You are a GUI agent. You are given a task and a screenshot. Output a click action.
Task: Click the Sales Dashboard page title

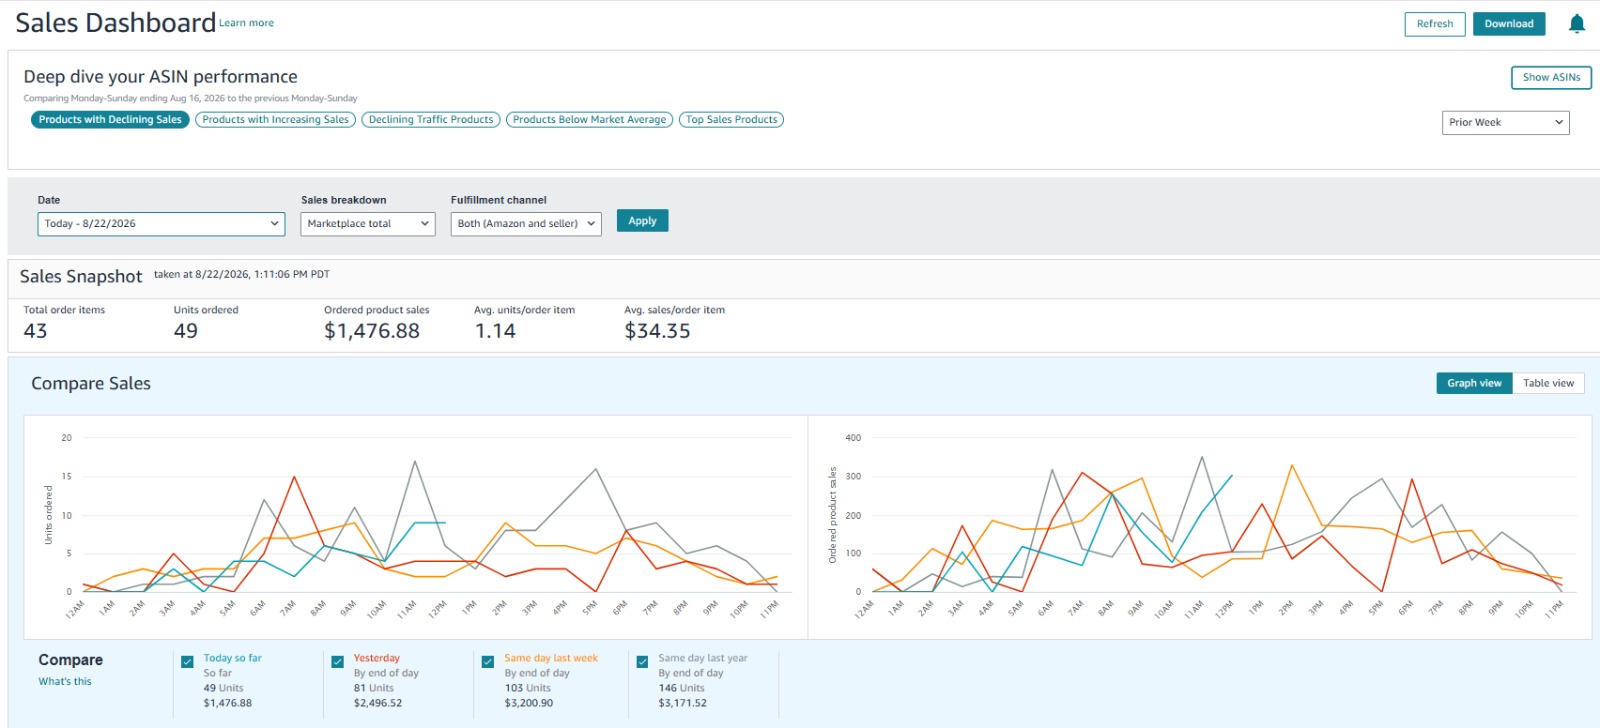click(x=115, y=23)
